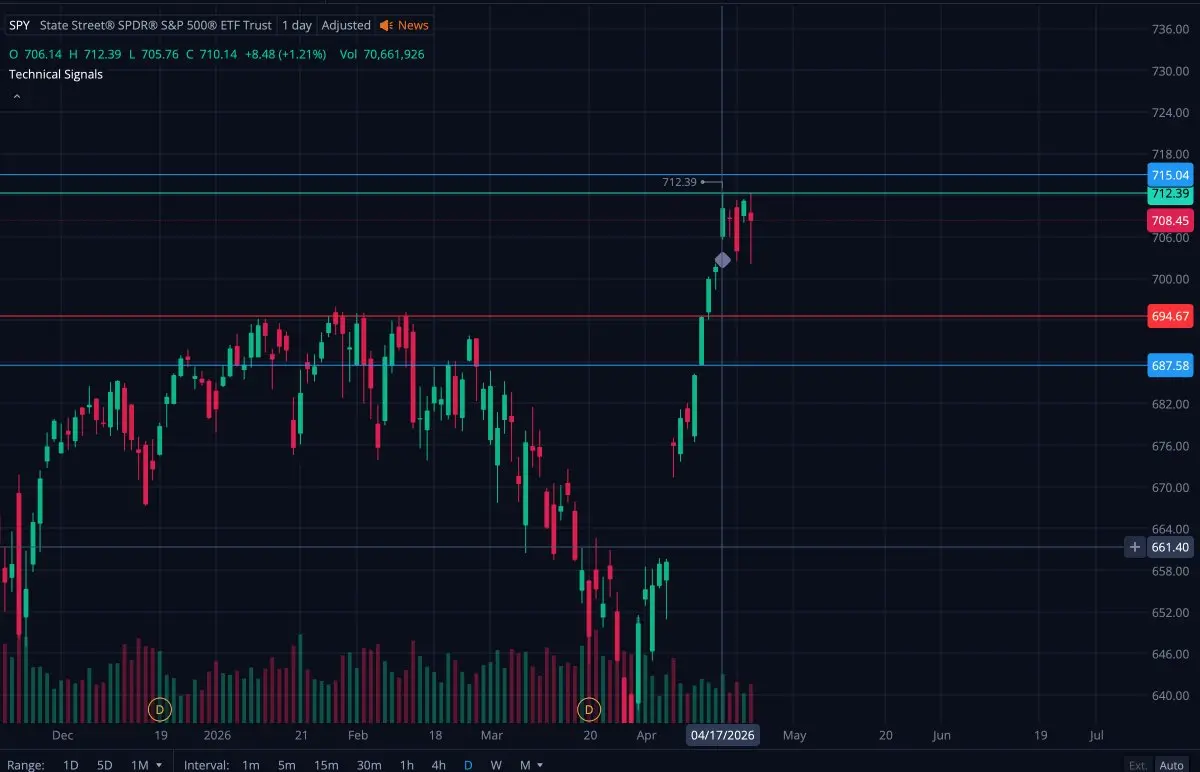The height and width of the screenshot is (772, 1200).
Task: Click the 712.39 high annotation on chart
Action: click(x=679, y=182)
